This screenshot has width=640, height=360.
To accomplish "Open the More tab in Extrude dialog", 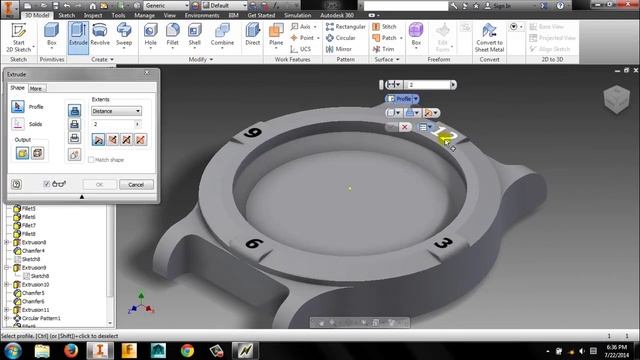I will tap(36, 89).
